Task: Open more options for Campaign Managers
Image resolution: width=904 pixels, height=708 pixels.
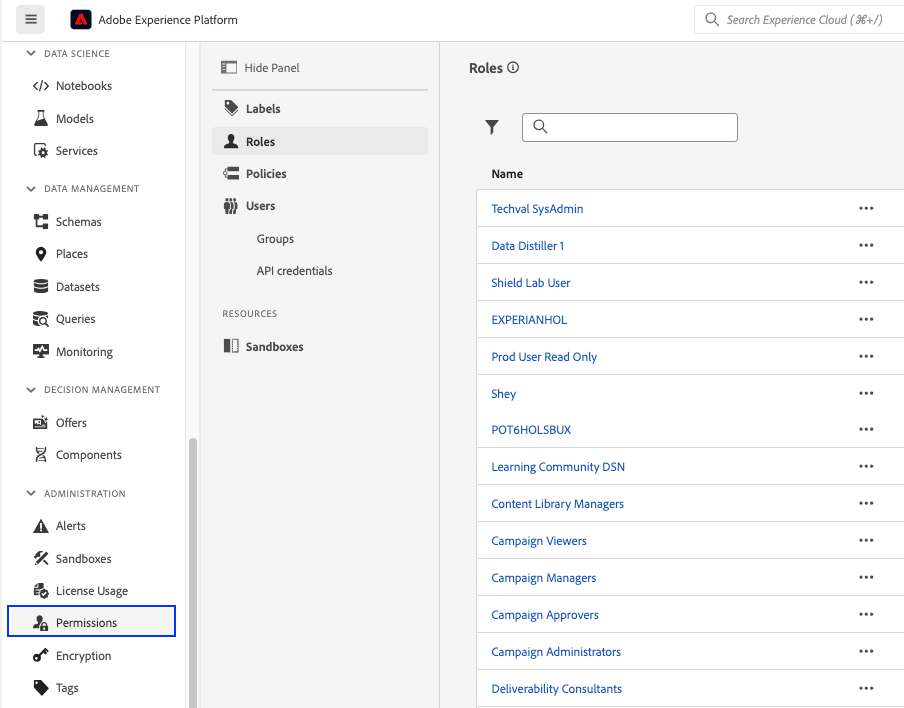Action: click(866, 577)
